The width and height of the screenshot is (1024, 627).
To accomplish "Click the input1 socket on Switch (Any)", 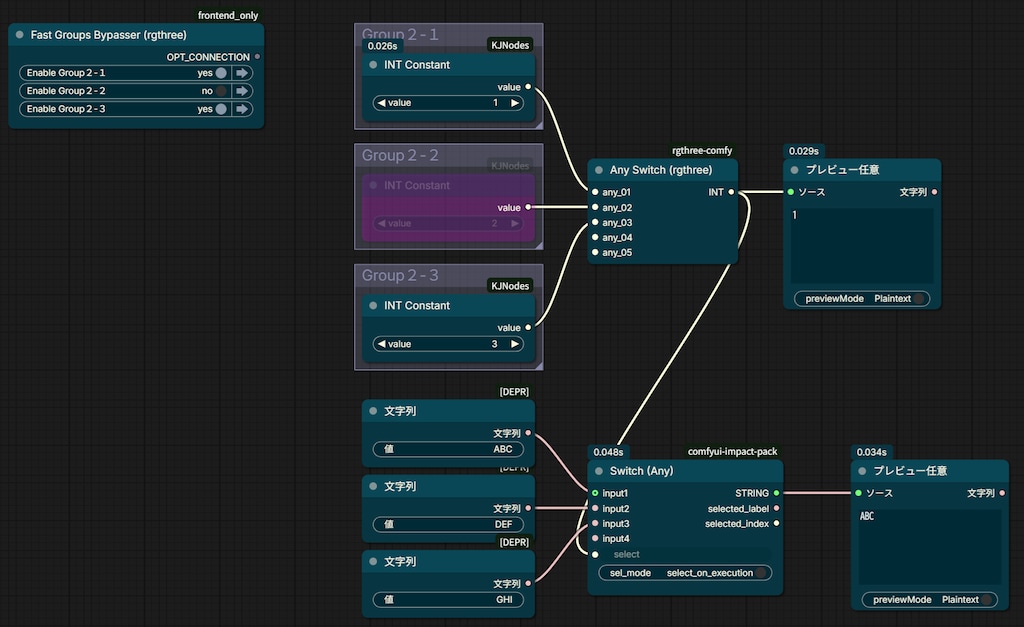I will click(x=595, y=493).
